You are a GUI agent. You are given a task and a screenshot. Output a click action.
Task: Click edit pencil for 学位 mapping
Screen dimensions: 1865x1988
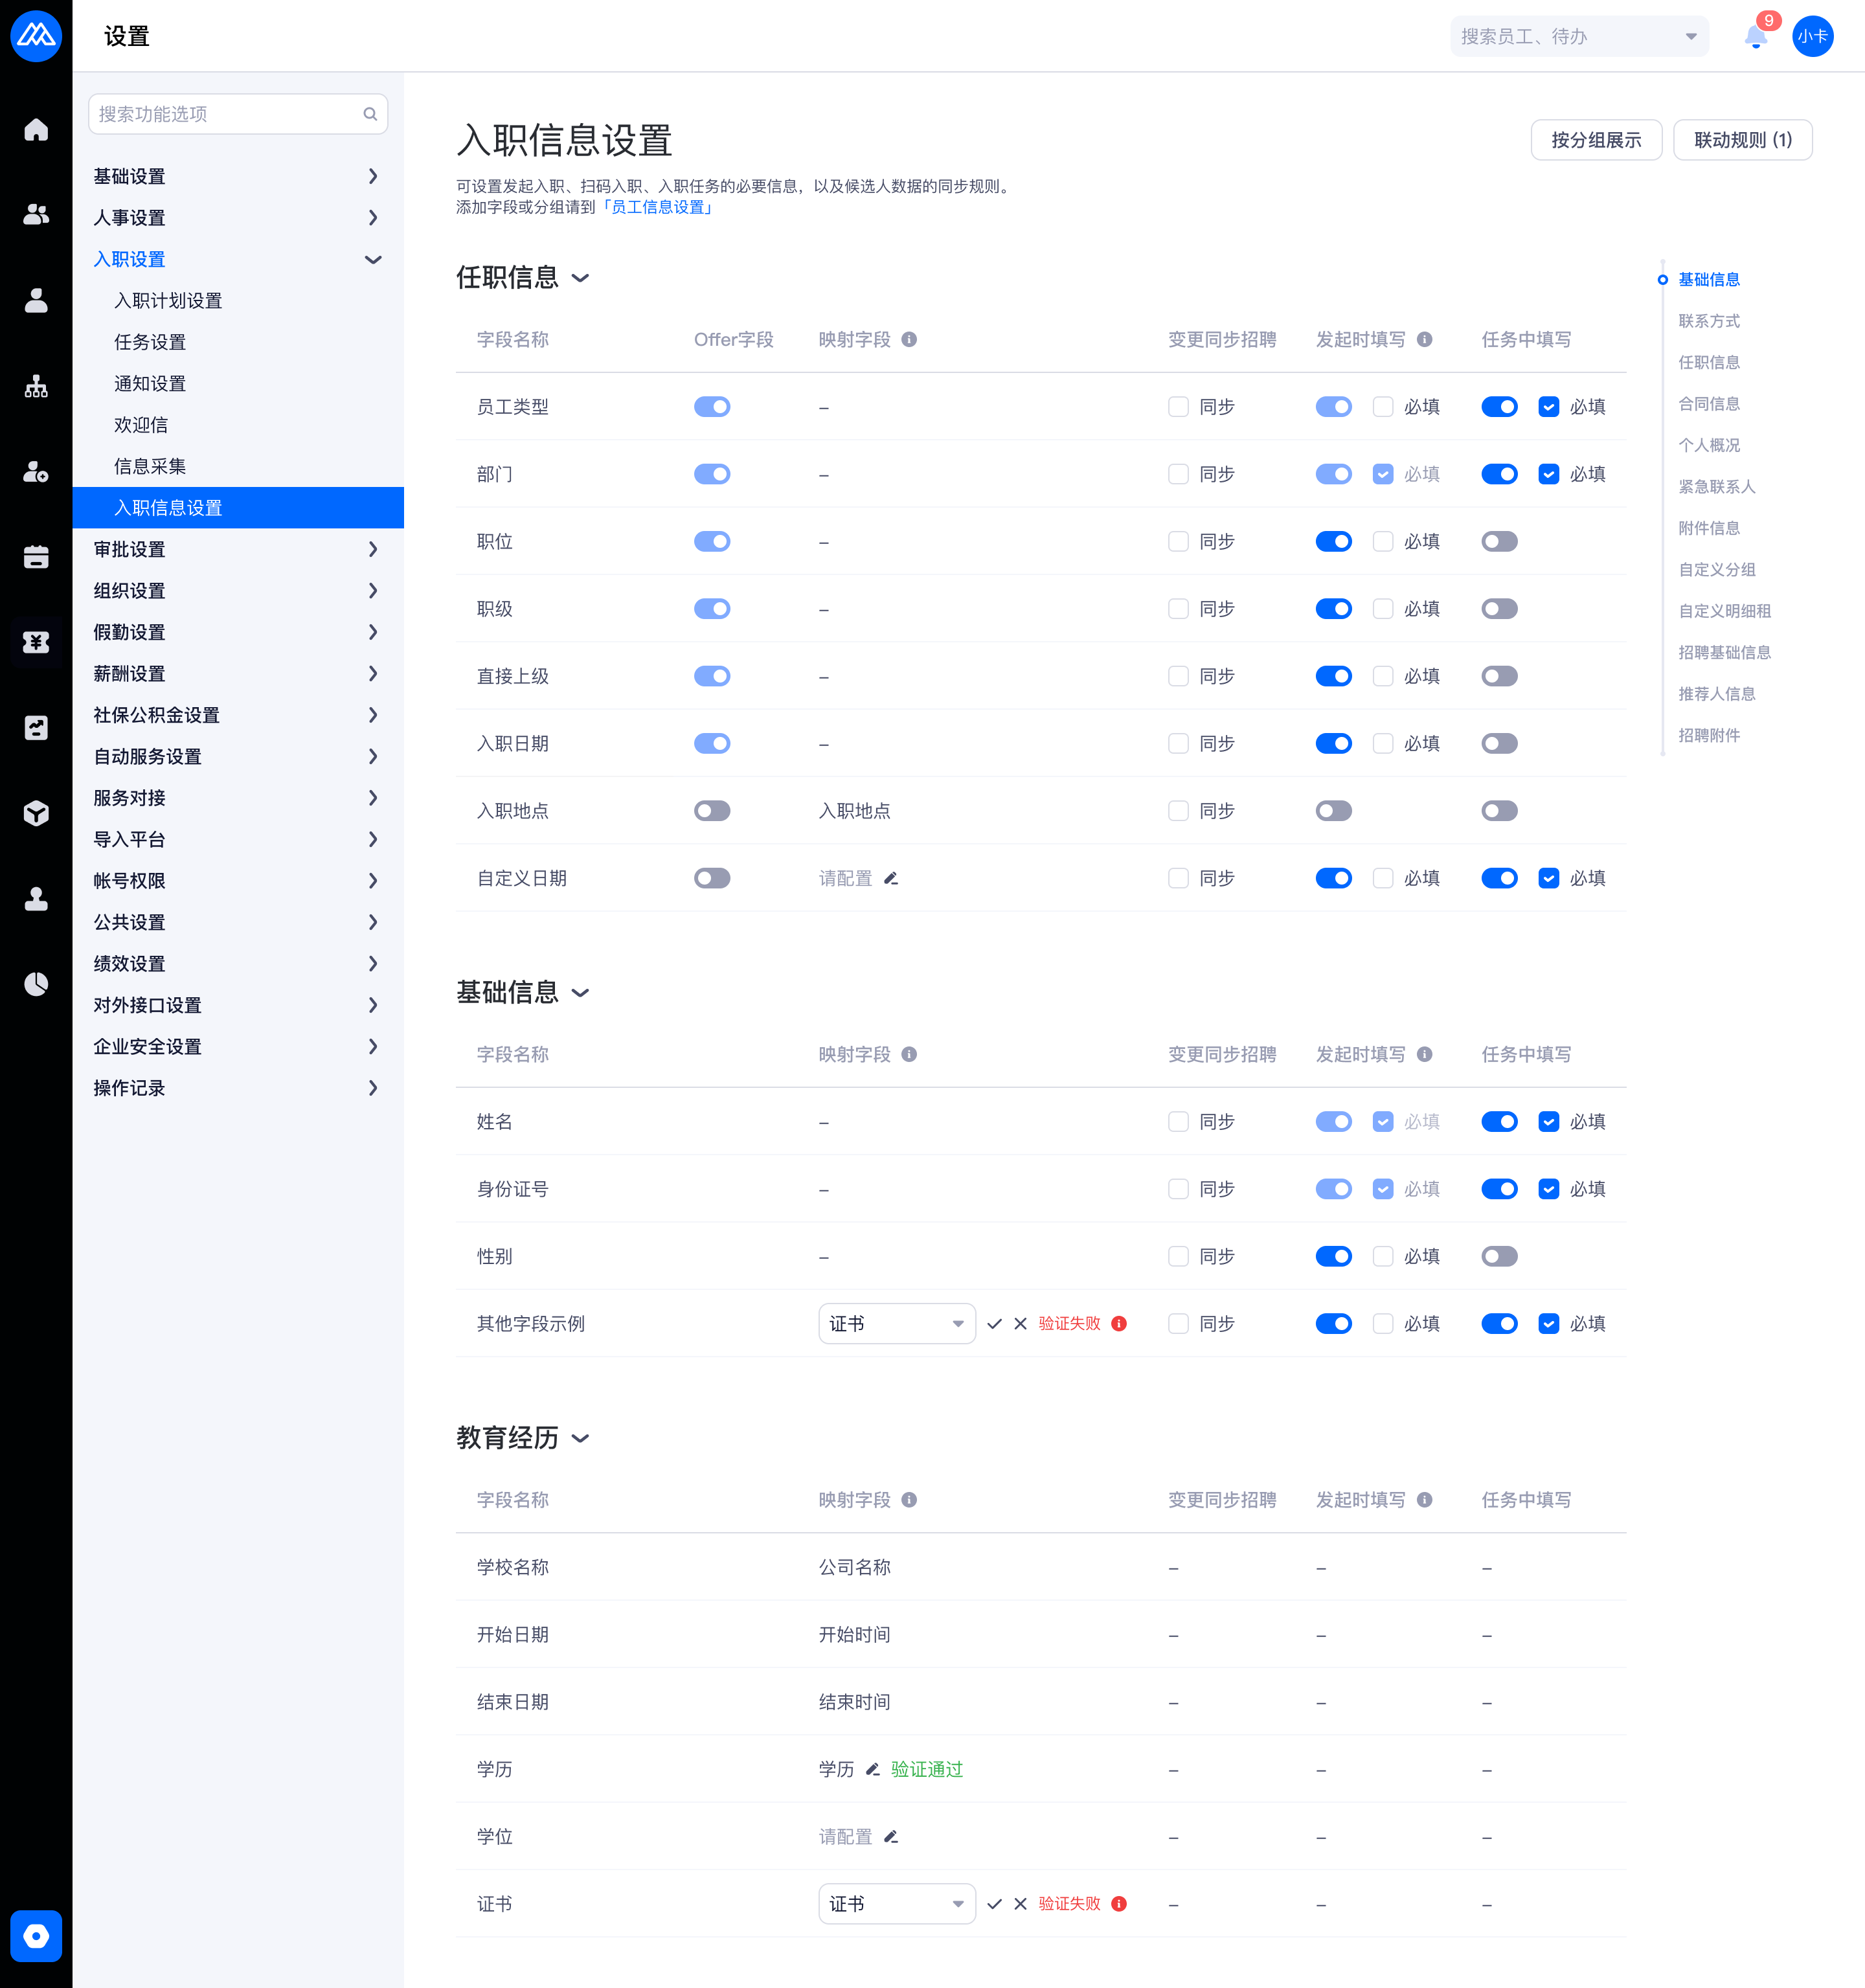(x=891, y=1836)
